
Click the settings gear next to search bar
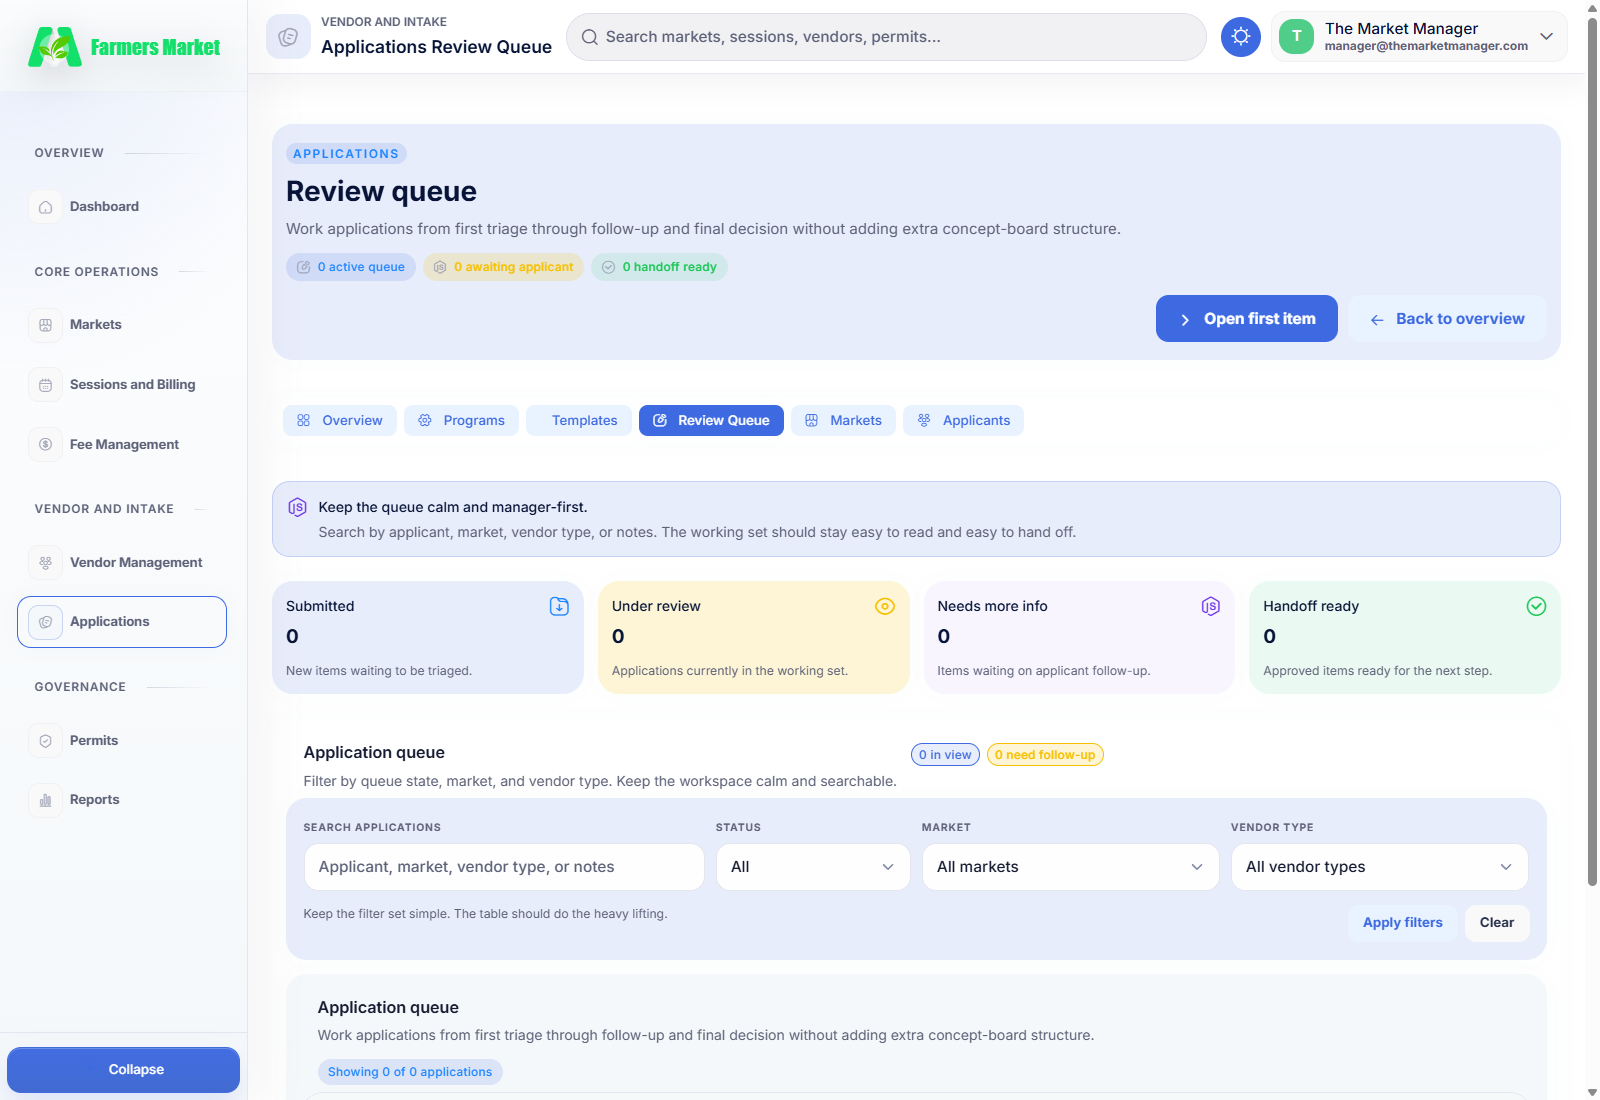click(1241, 36)
